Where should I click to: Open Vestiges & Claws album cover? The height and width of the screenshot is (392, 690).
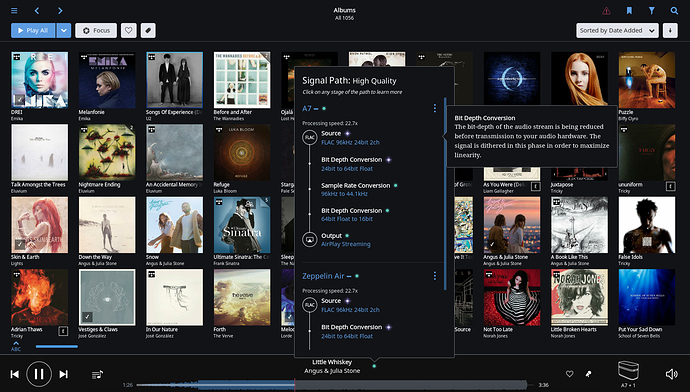tap(107, 297)
